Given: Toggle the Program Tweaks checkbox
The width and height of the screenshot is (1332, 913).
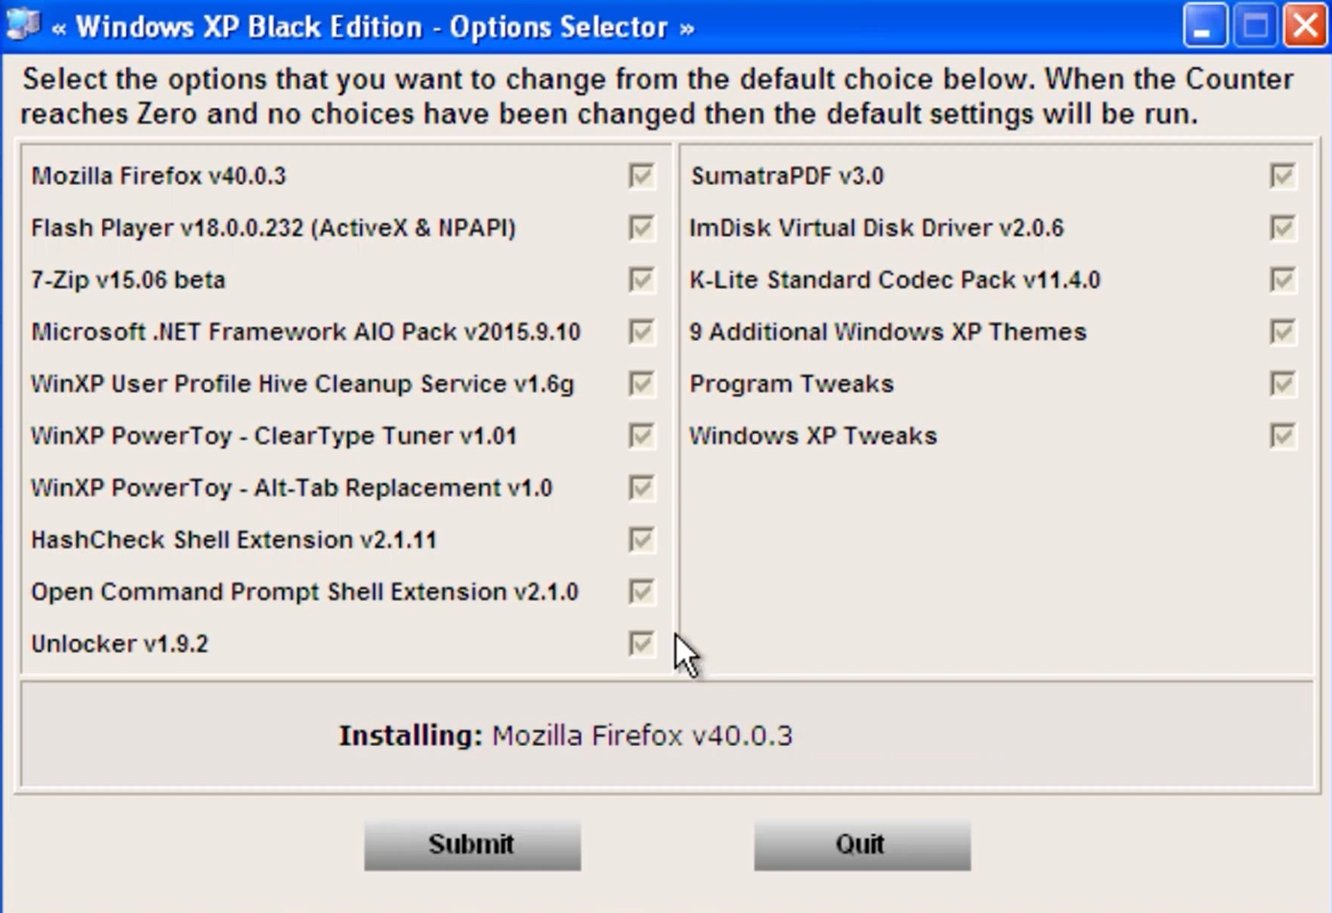Looking at the screenshot, I should coord(1282,384).
